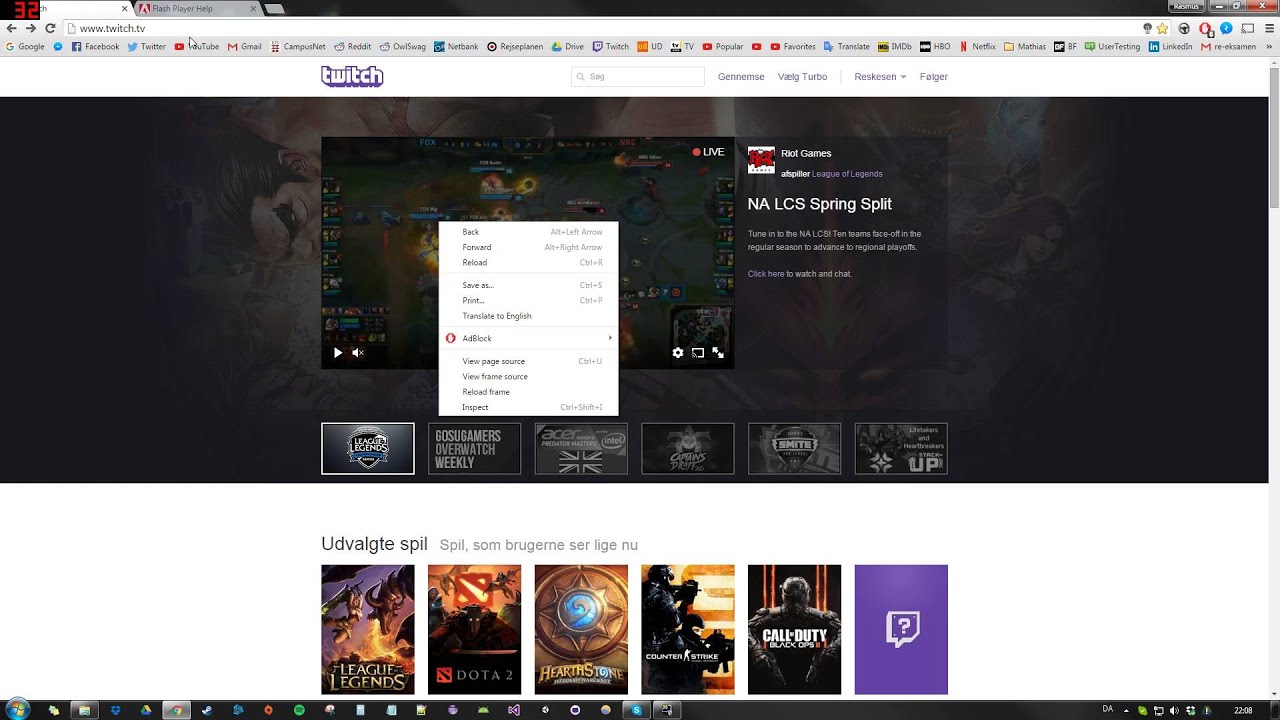Viewport: 1280px width, 720px height.
Task: Open the League of Legends game link
Action: pos(847,174)
